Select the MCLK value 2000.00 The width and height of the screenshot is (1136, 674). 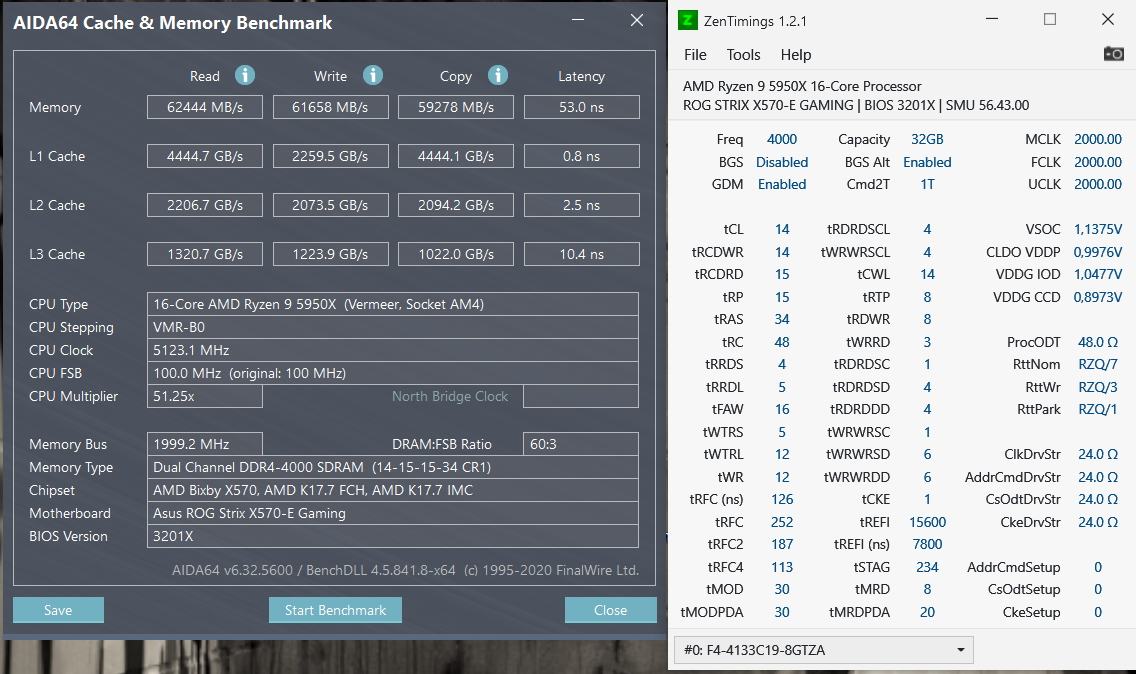coord(1098,139)
